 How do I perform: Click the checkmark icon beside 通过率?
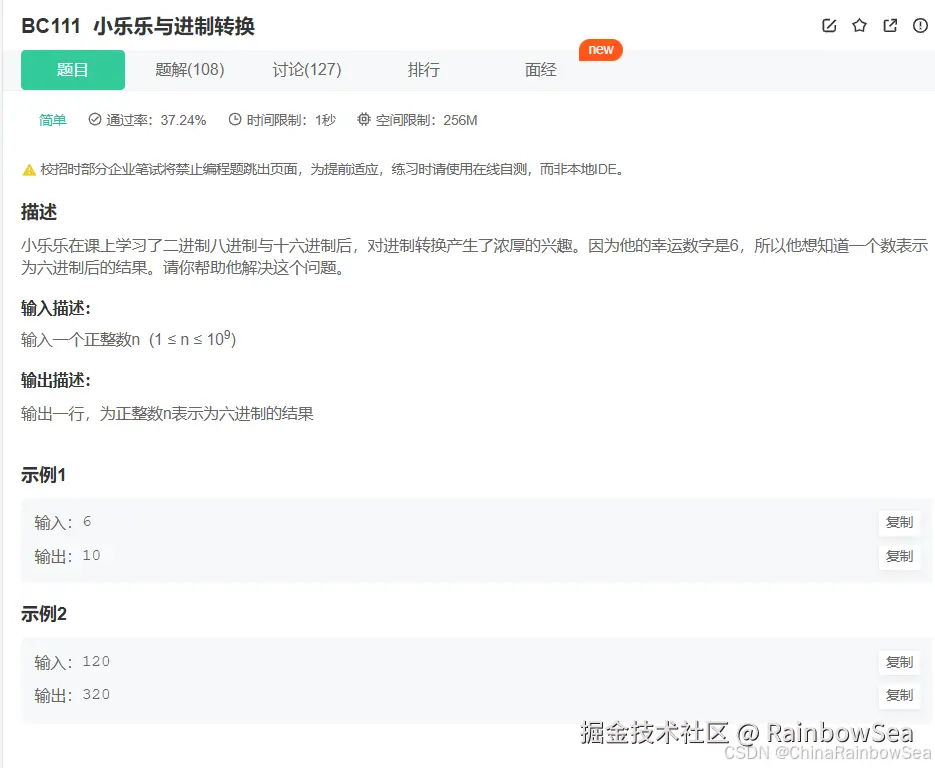pos(95,119)
